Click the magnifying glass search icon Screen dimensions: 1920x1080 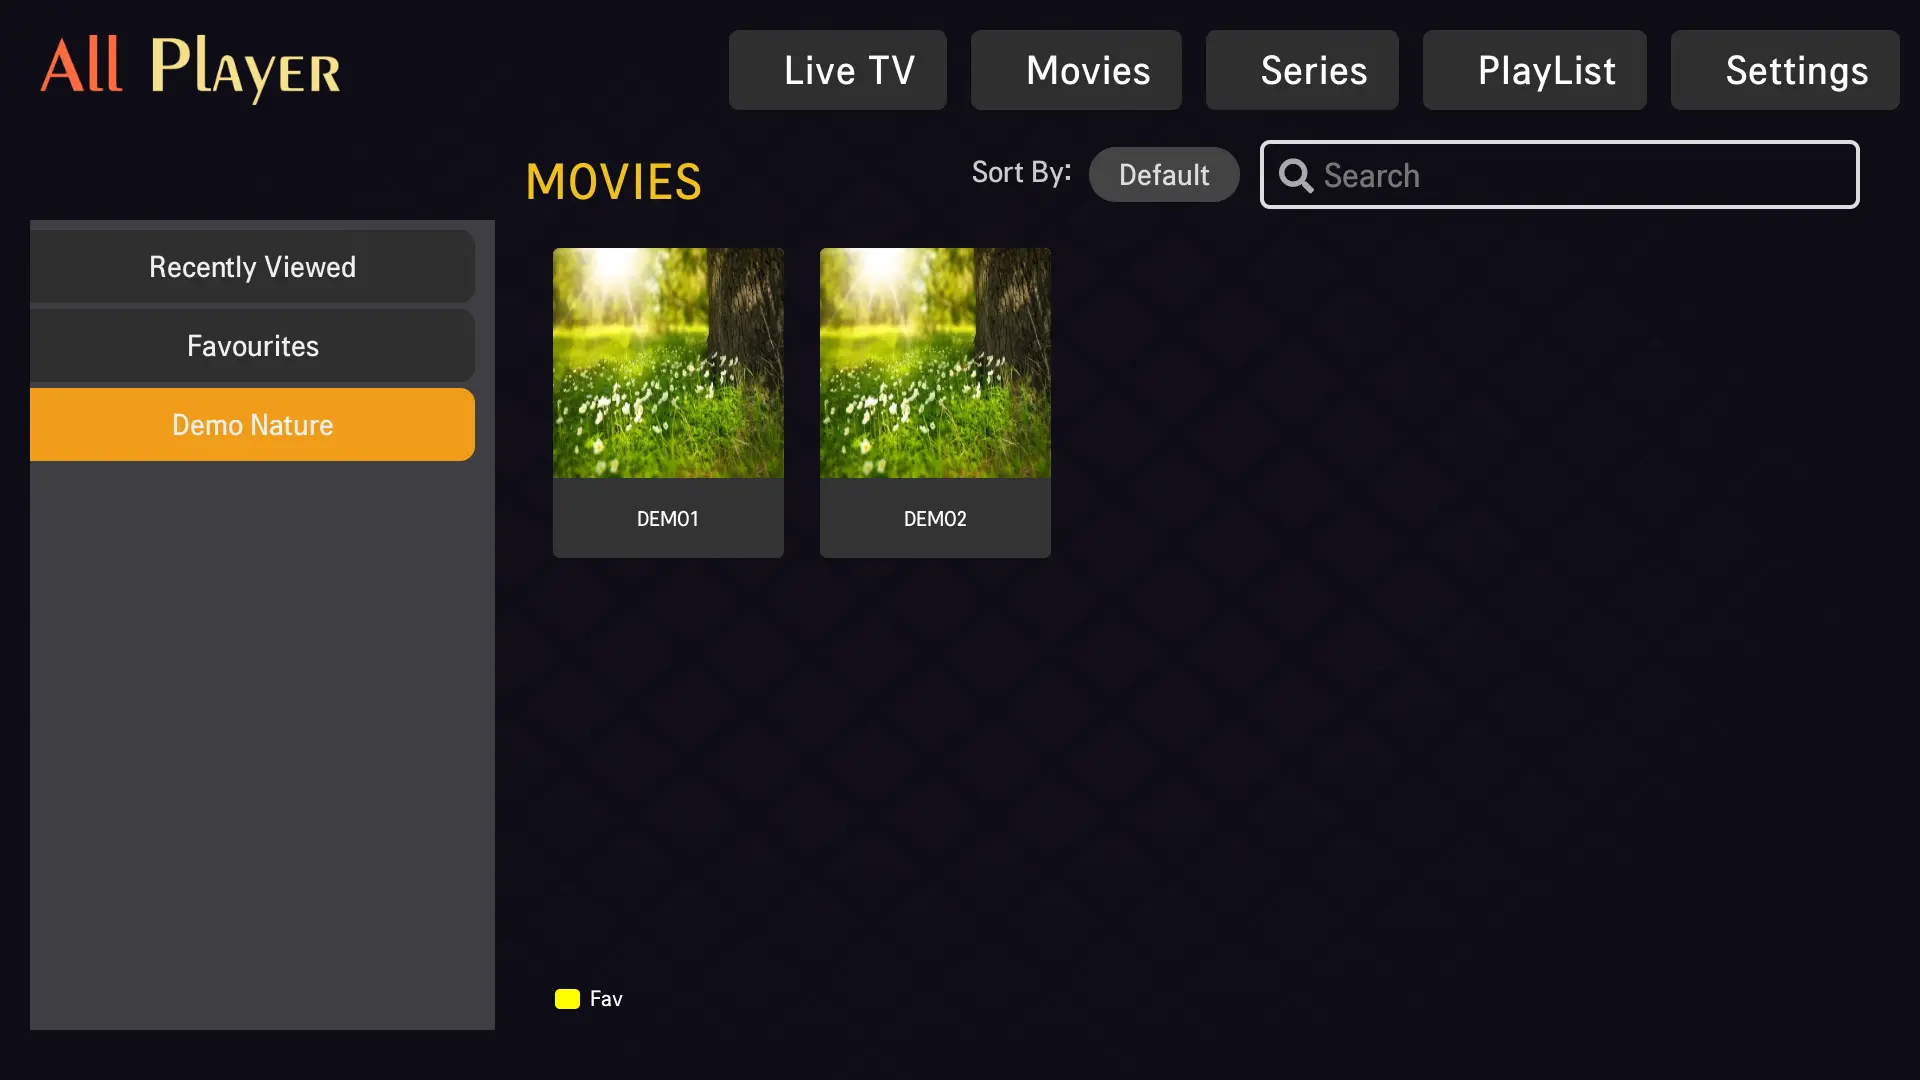(1296, 176)
